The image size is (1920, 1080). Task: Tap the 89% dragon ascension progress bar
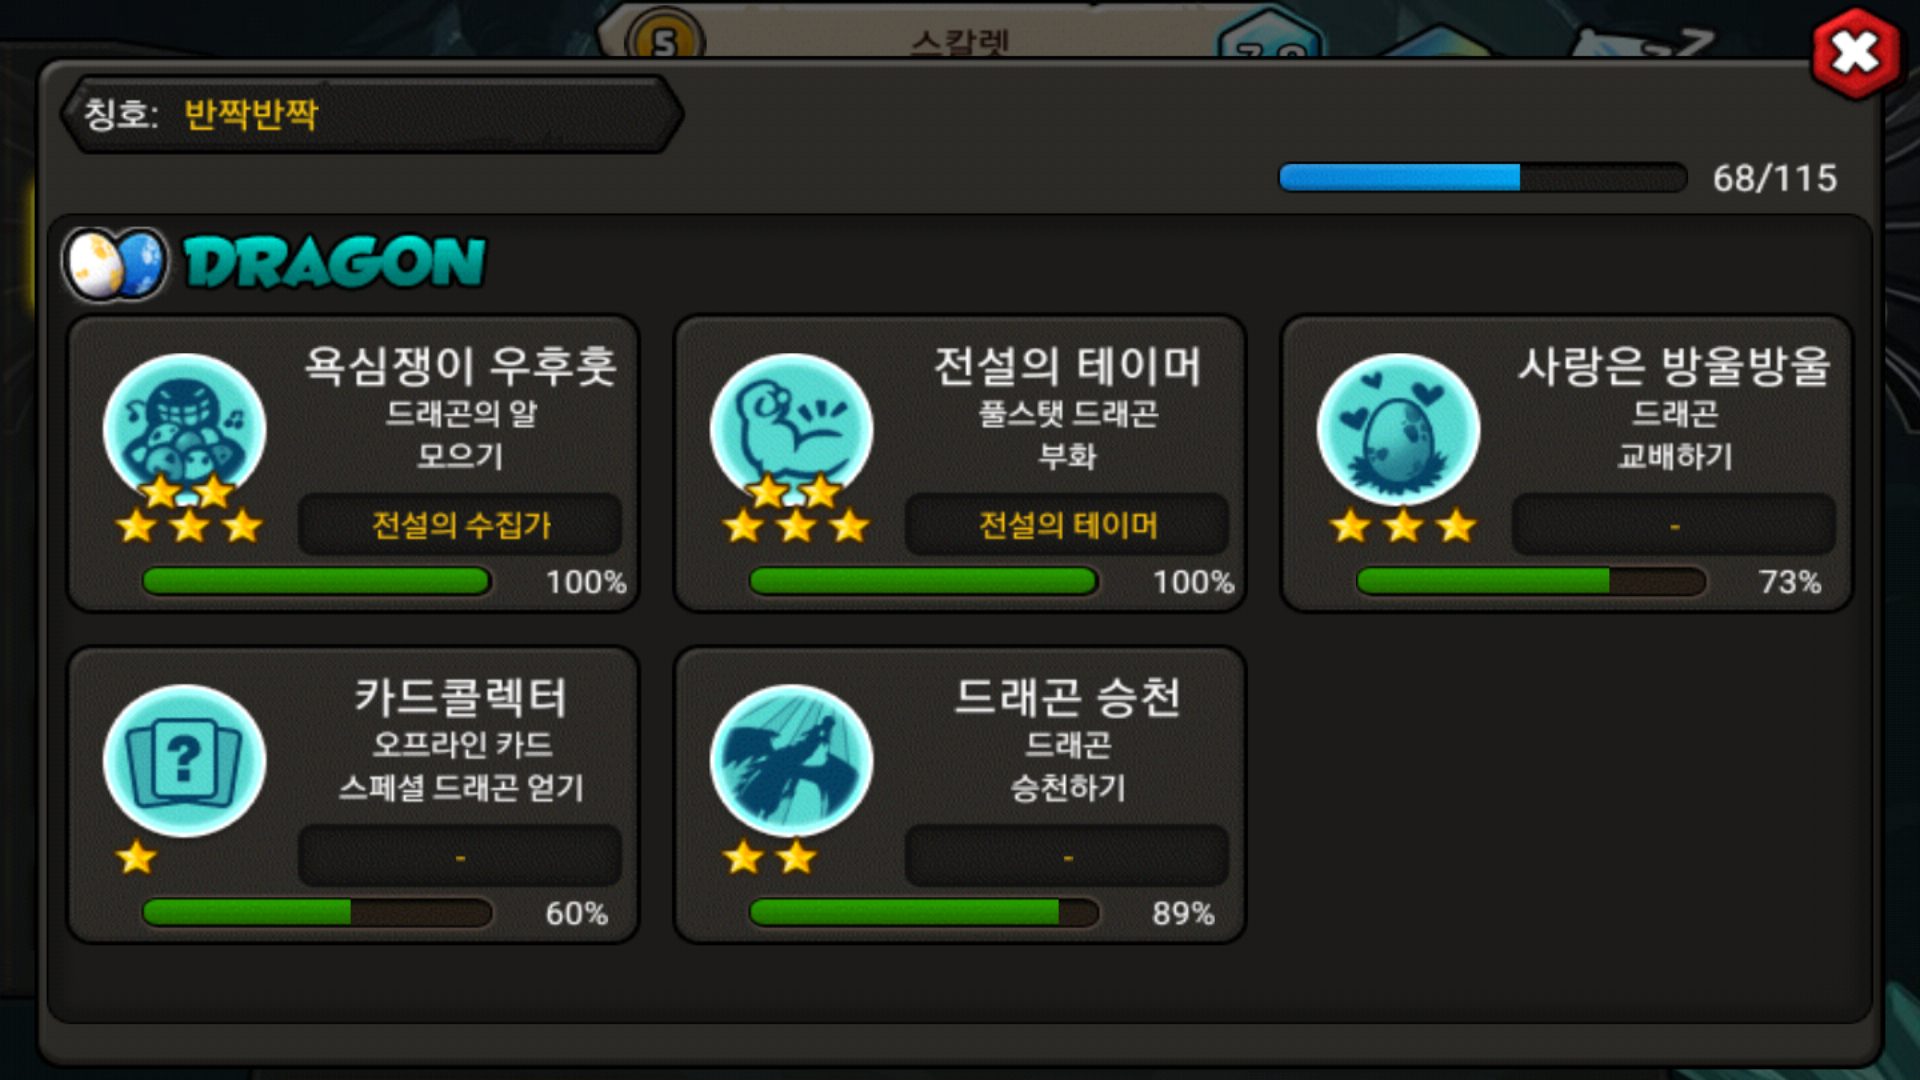(x=924, y=912)
